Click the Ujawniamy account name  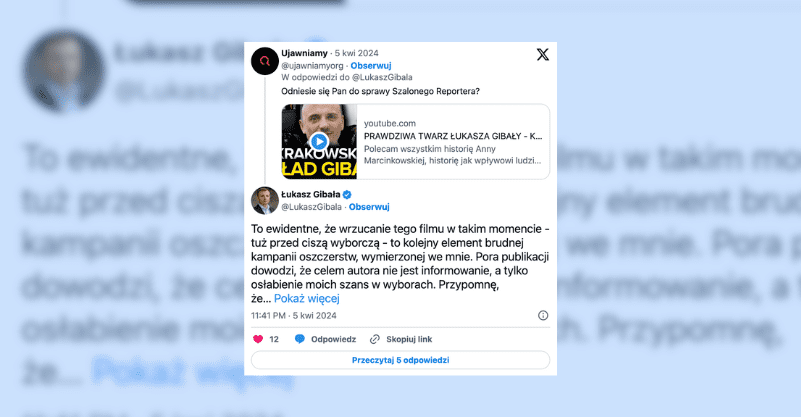tap(304, 53)
